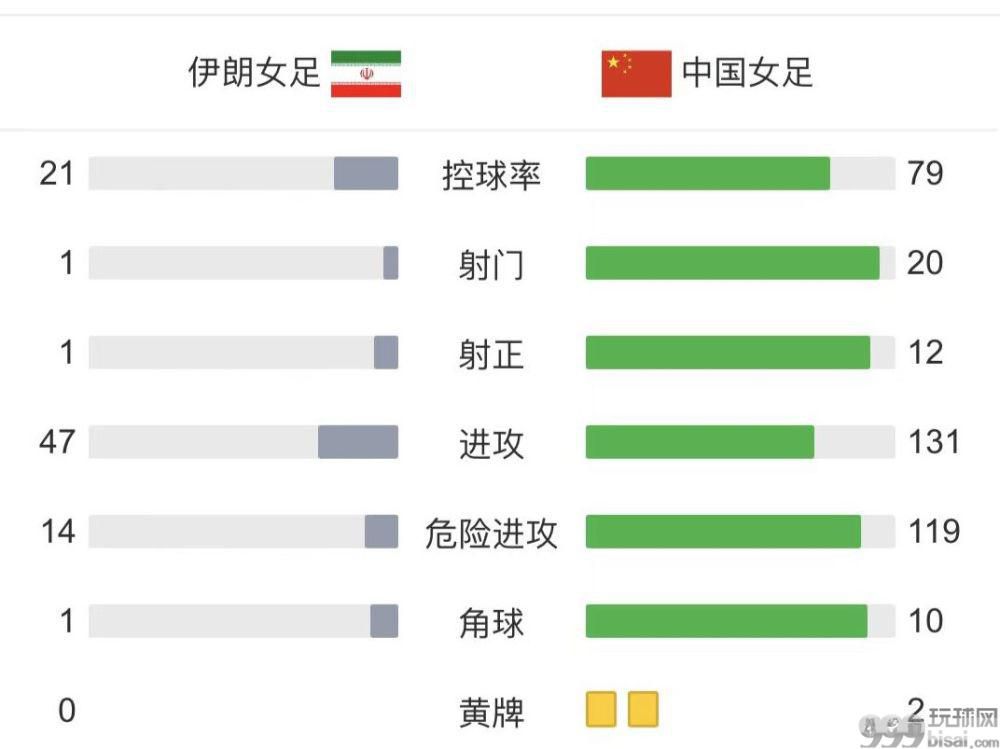Select the 危险进攻 label
The height and width of the screenshot is (749, 1000).
pos(491,533)
